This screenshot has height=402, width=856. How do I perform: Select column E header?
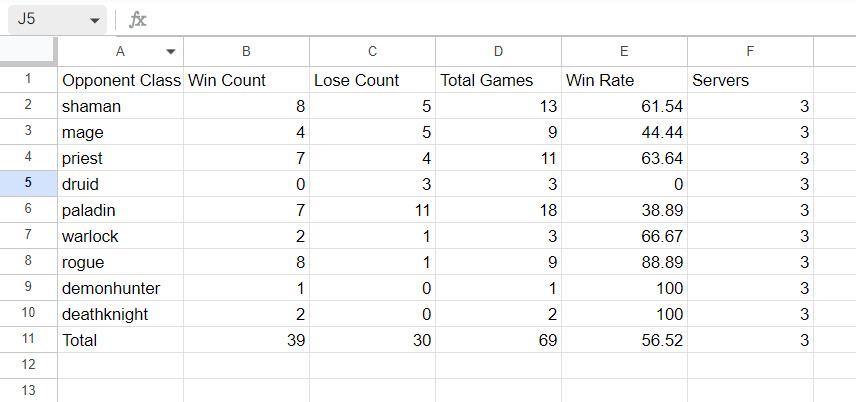[x=624, y=51]
